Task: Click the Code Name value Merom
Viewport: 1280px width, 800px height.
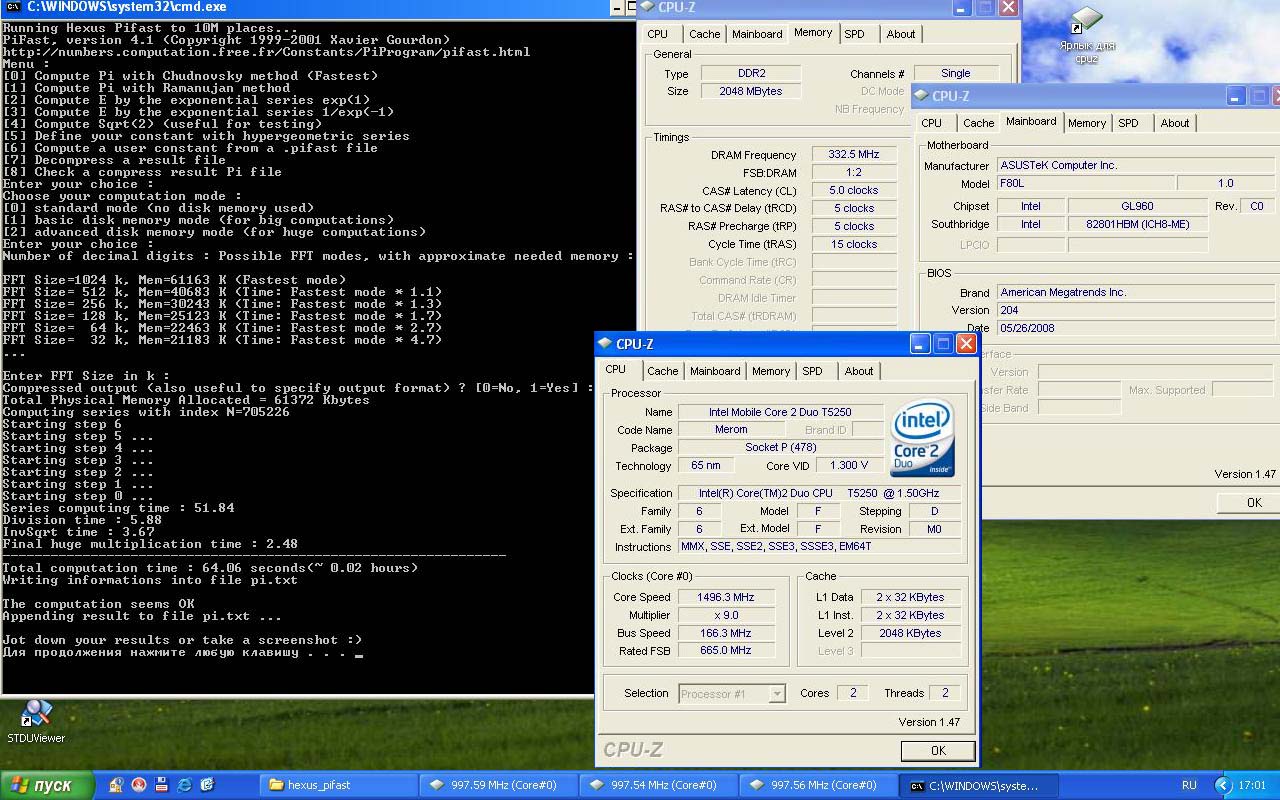Action: pos(731,429)
